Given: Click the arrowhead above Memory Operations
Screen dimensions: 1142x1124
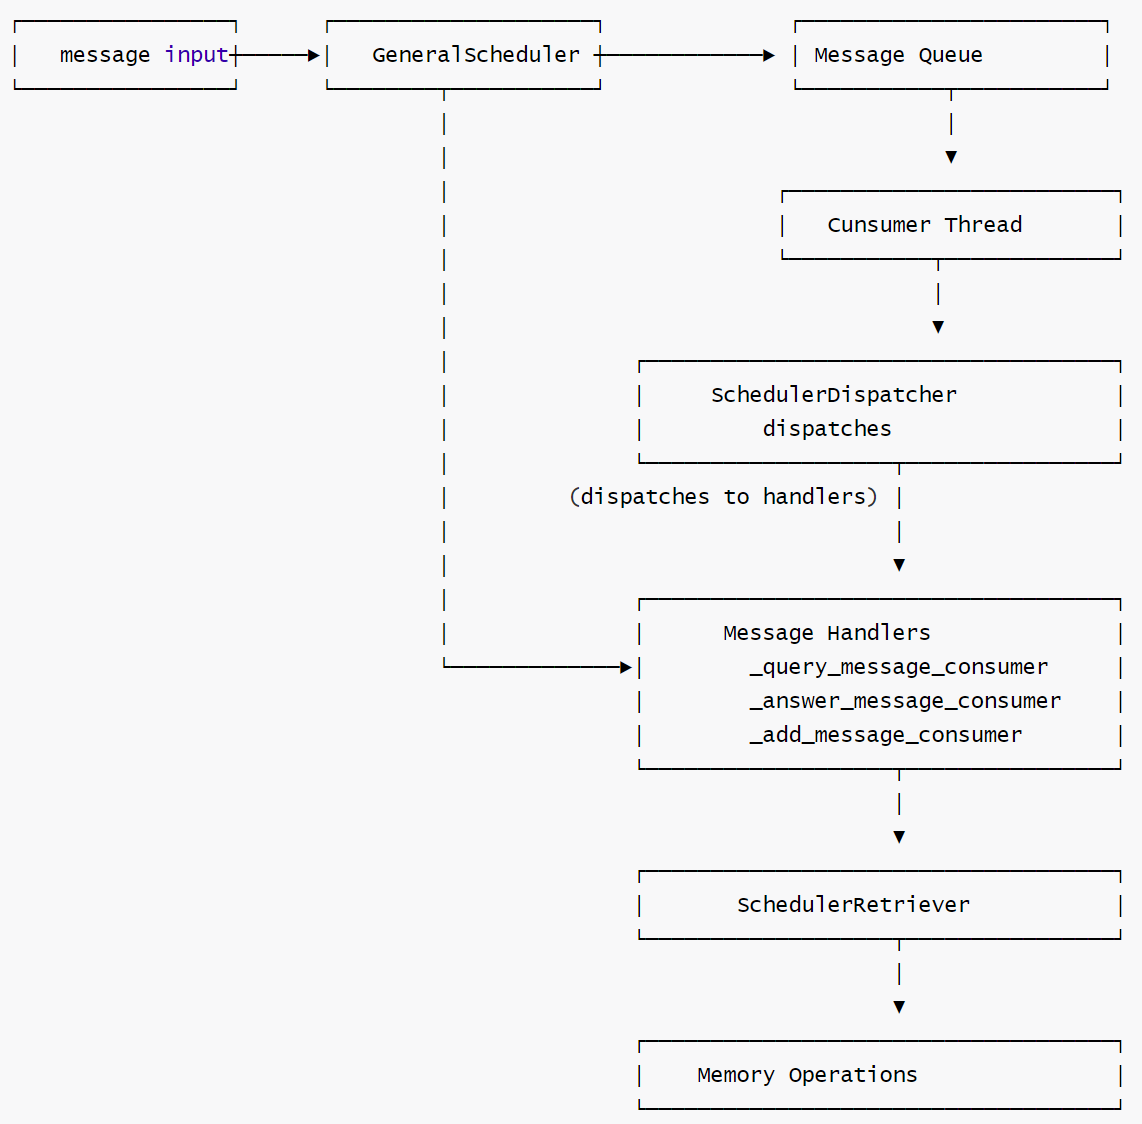Looking at the screenshot, I should [x=898, y=1007].
